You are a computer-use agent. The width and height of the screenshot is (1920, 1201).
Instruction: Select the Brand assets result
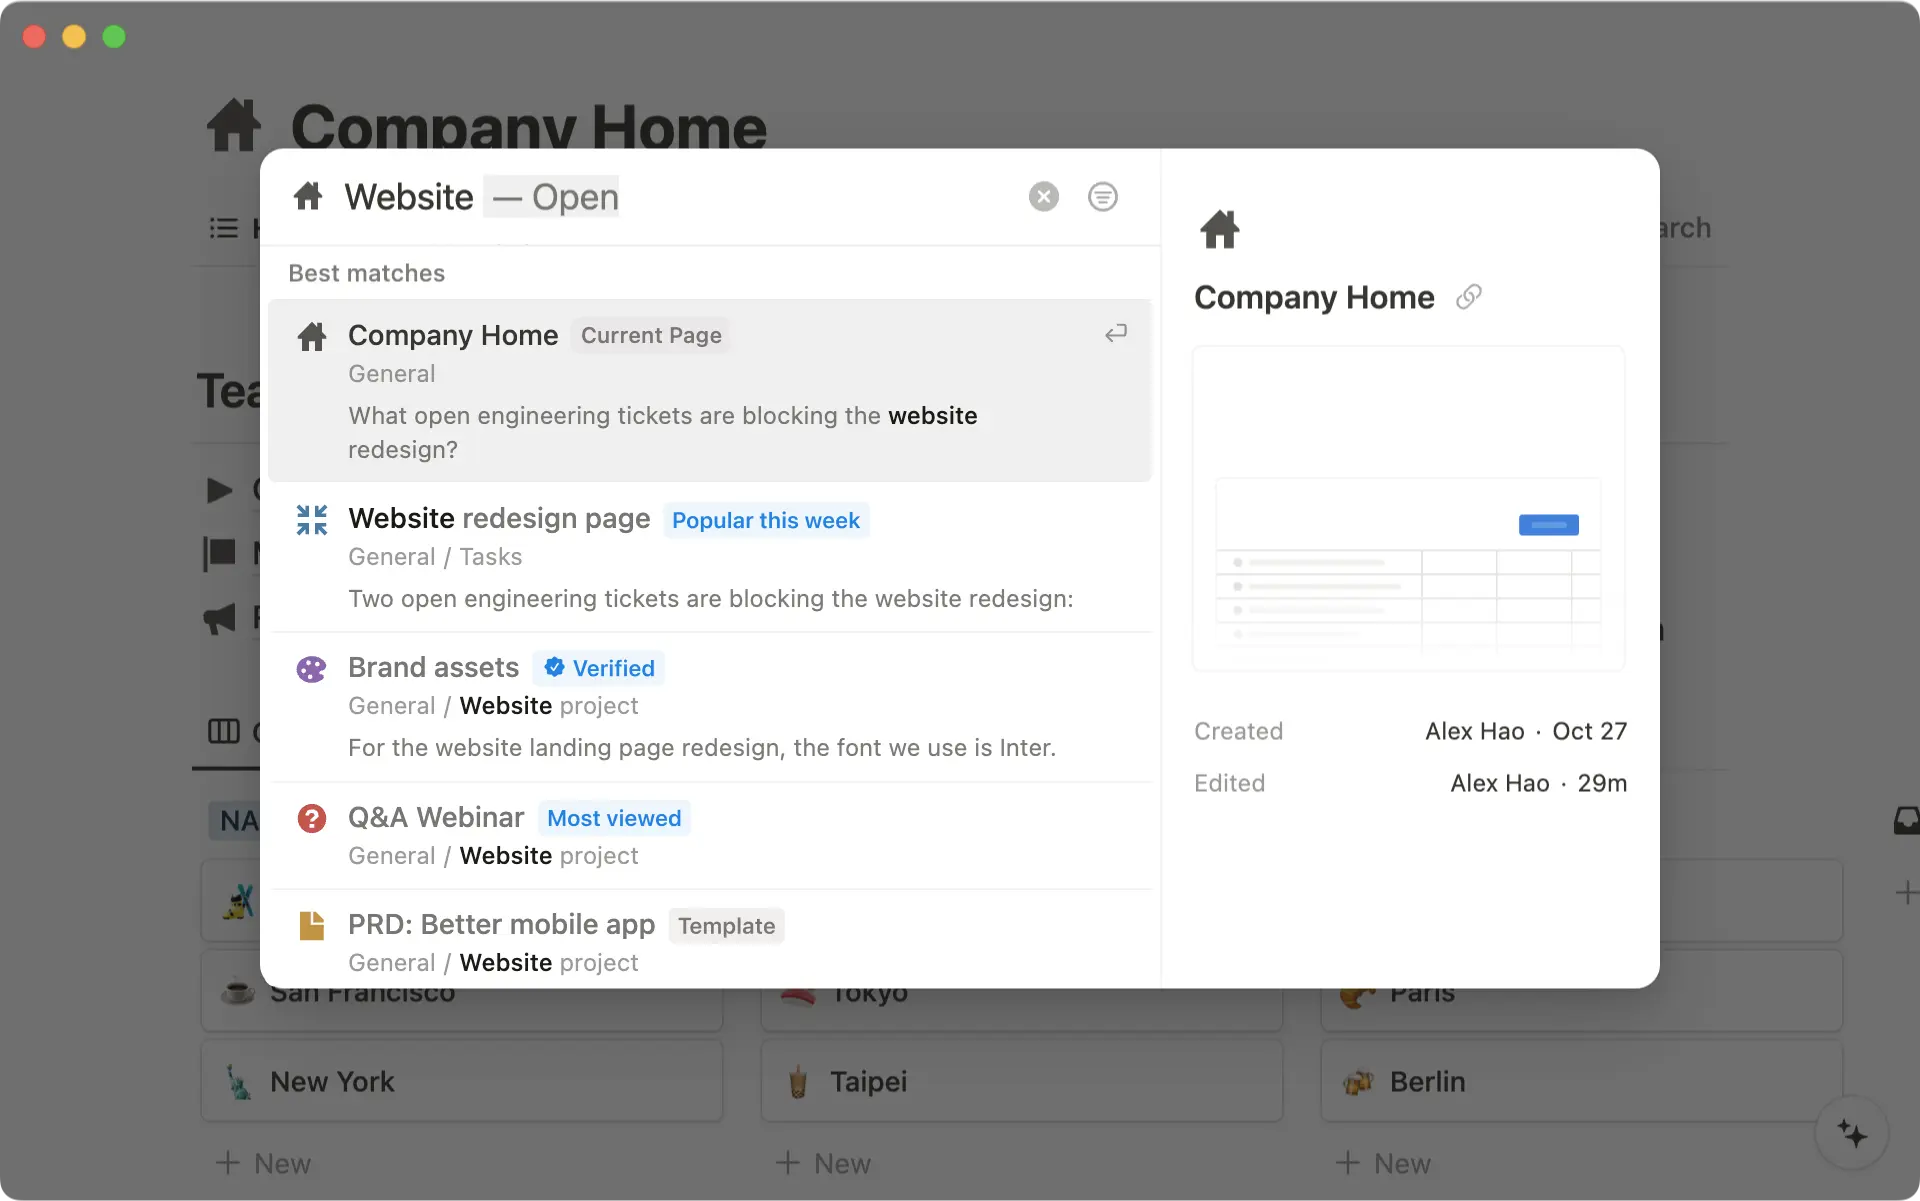[x=433, y=668]
